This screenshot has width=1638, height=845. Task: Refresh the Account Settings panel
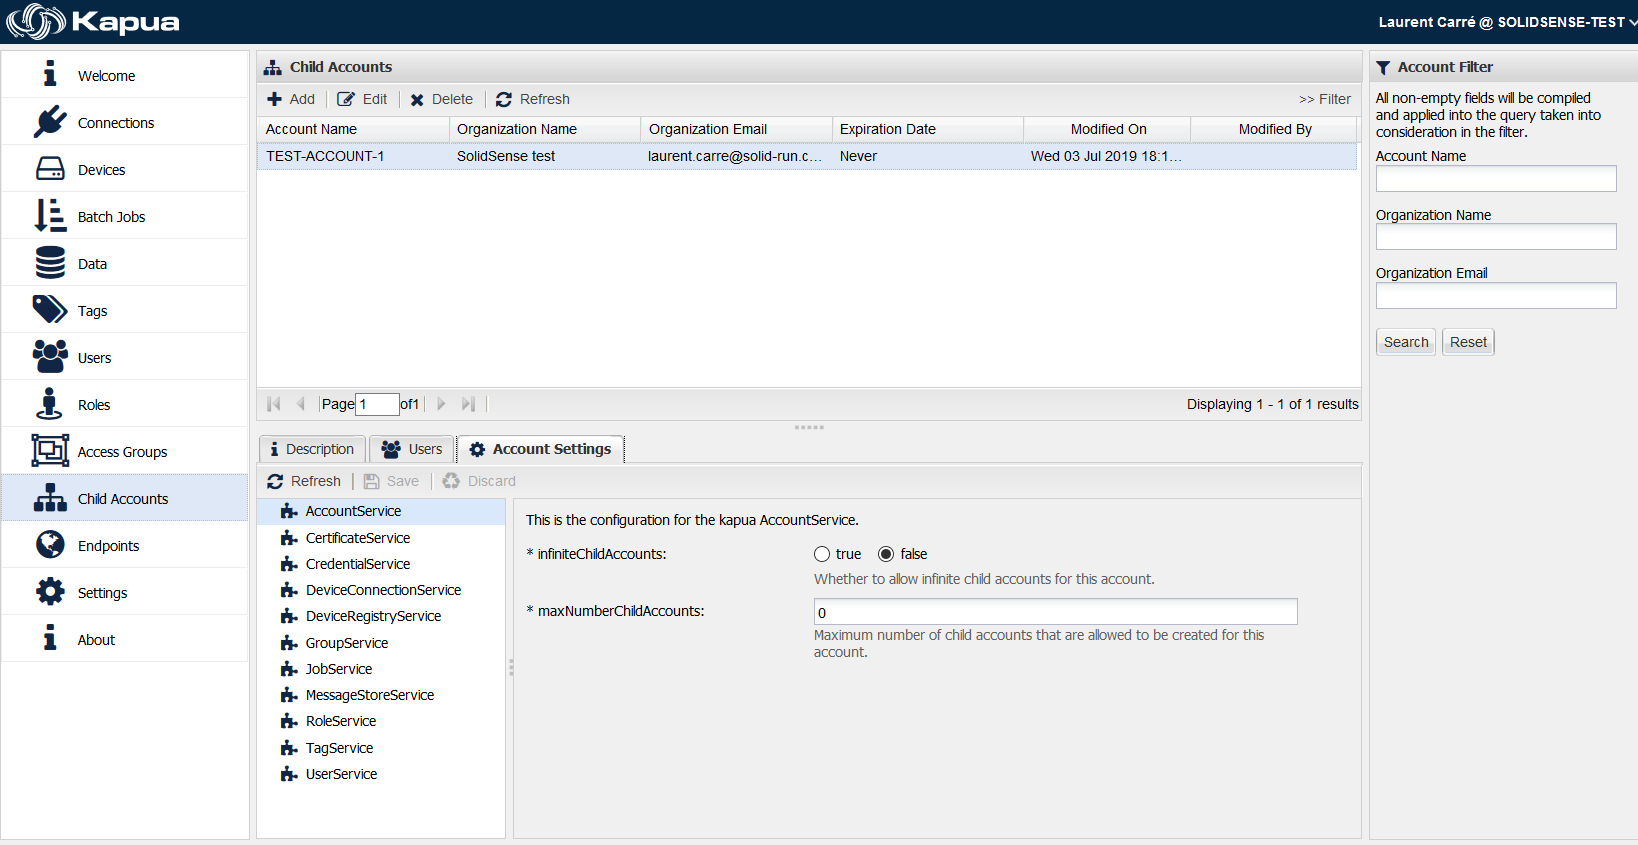pyautogui.click(x=304, y=481)
